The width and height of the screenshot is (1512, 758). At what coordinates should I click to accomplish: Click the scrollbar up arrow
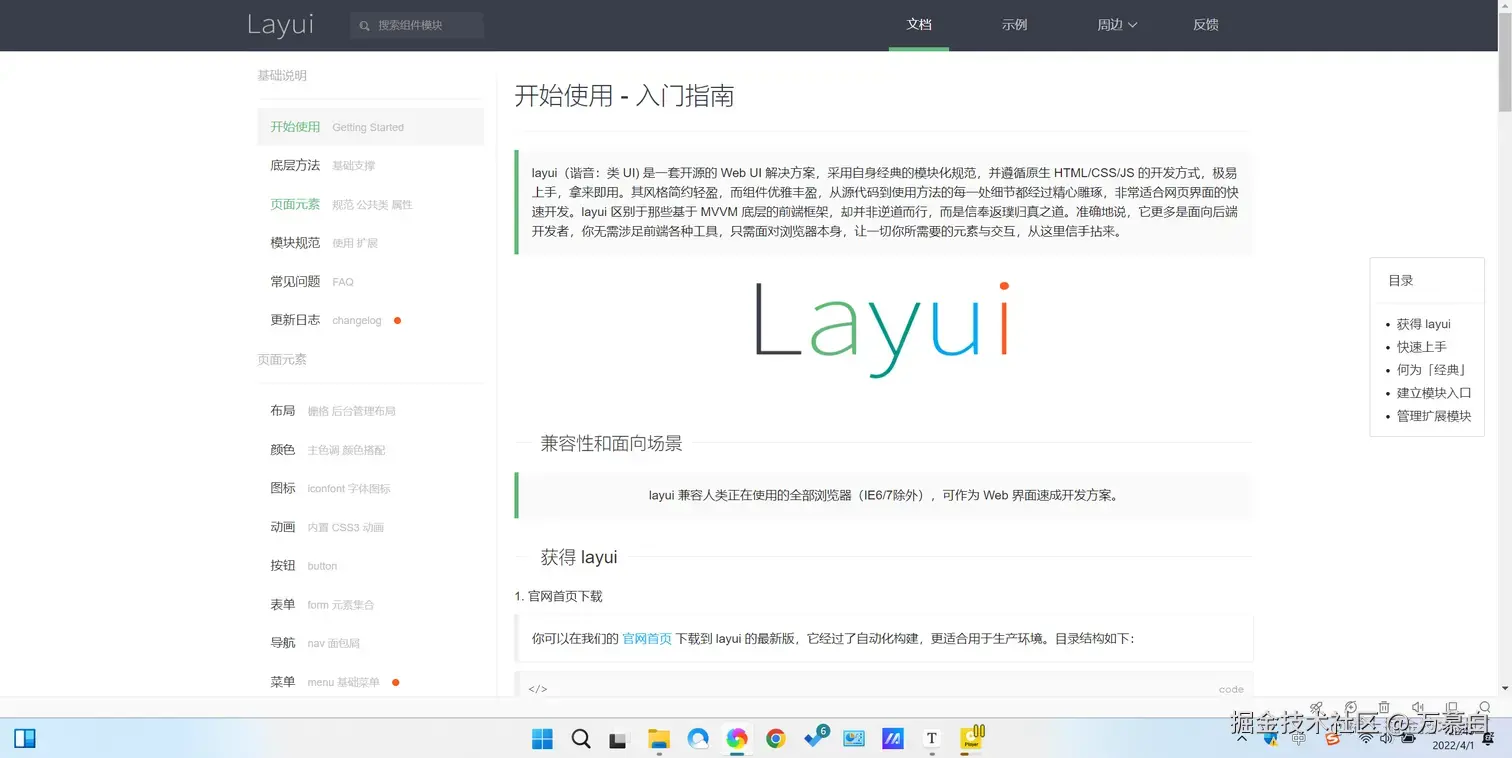1505,6
